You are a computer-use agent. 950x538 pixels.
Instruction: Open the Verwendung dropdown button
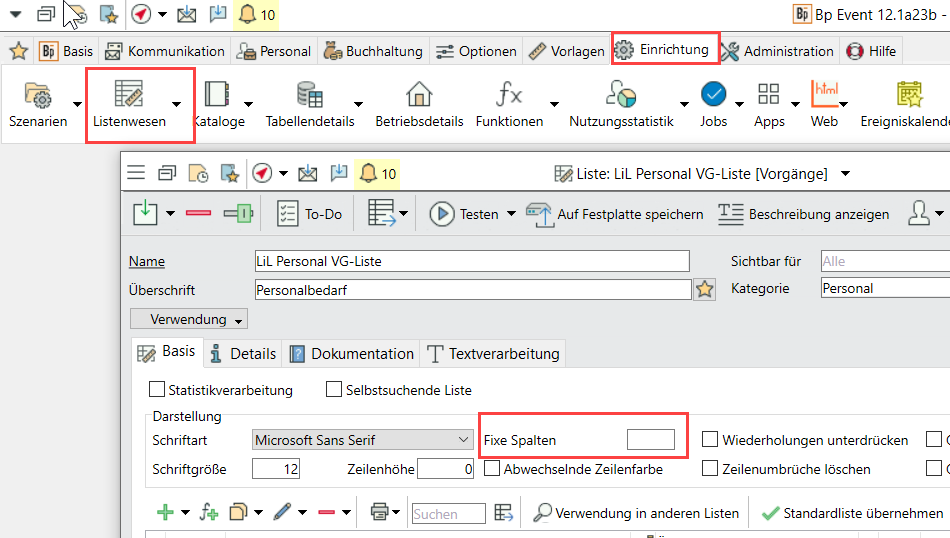(189, 320)
